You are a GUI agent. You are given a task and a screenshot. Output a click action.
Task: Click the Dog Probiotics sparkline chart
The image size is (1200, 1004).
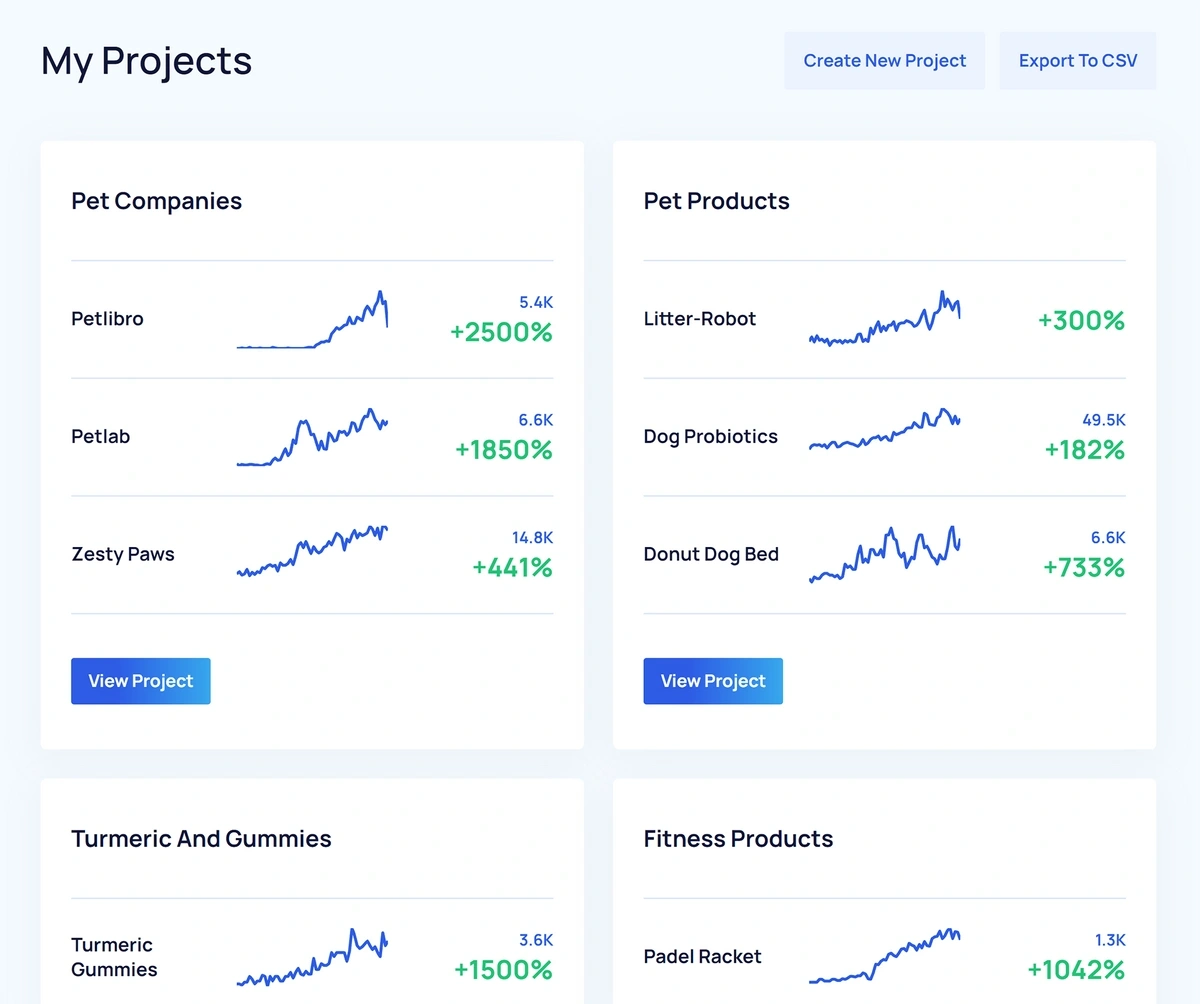885,430
